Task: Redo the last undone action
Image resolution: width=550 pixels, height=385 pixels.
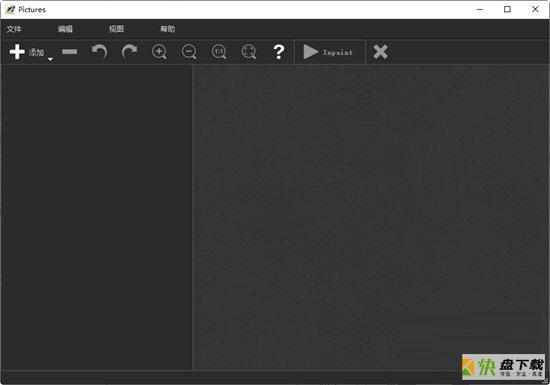Action: coord(129,52)
